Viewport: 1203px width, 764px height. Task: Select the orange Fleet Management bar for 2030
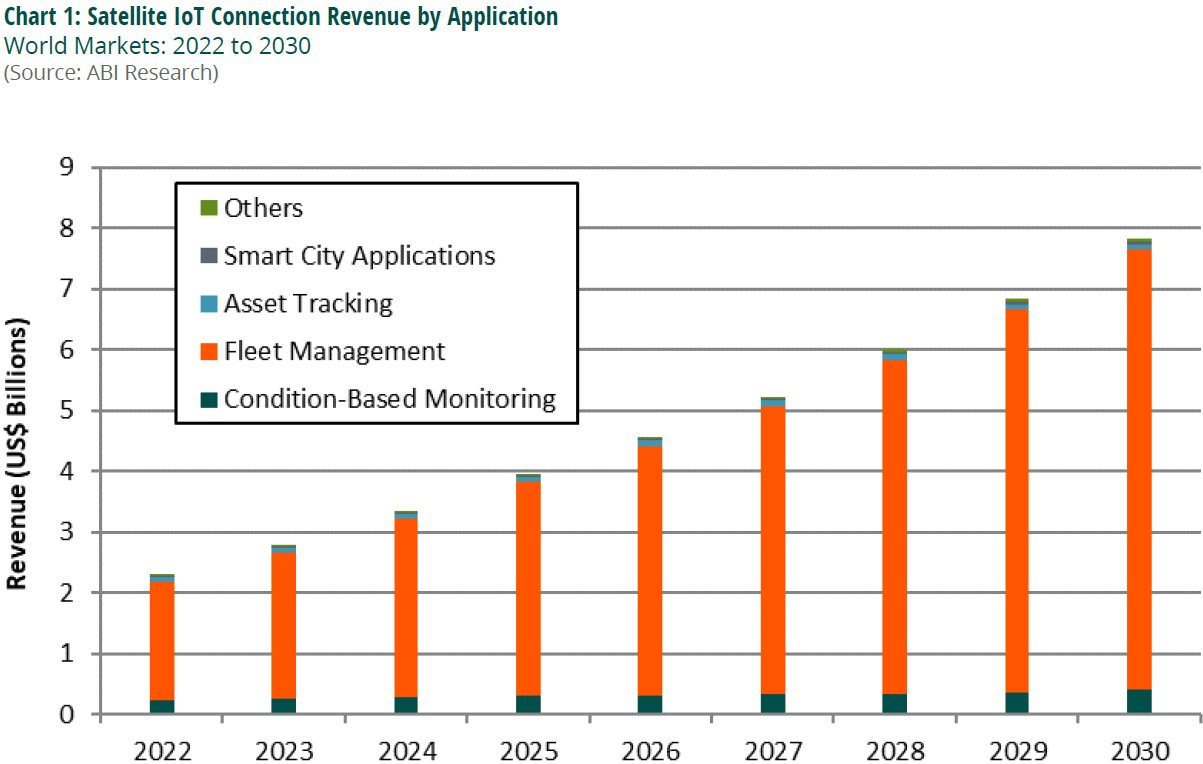1138,470
